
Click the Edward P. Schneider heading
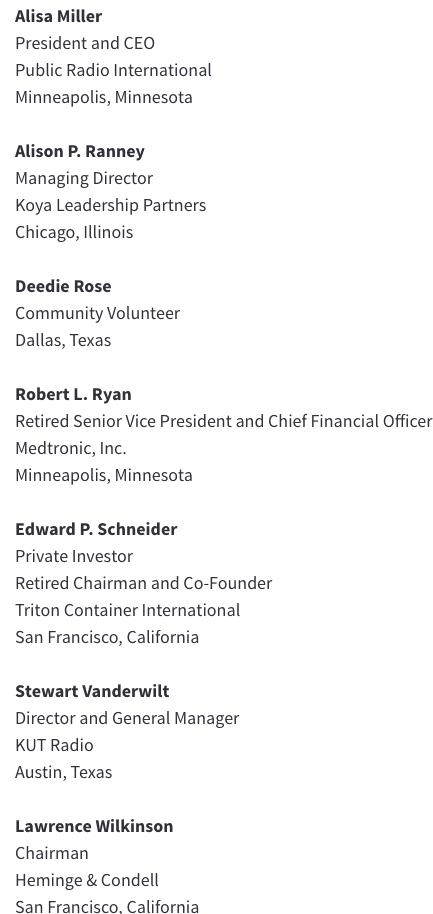[x=96, y=529]
